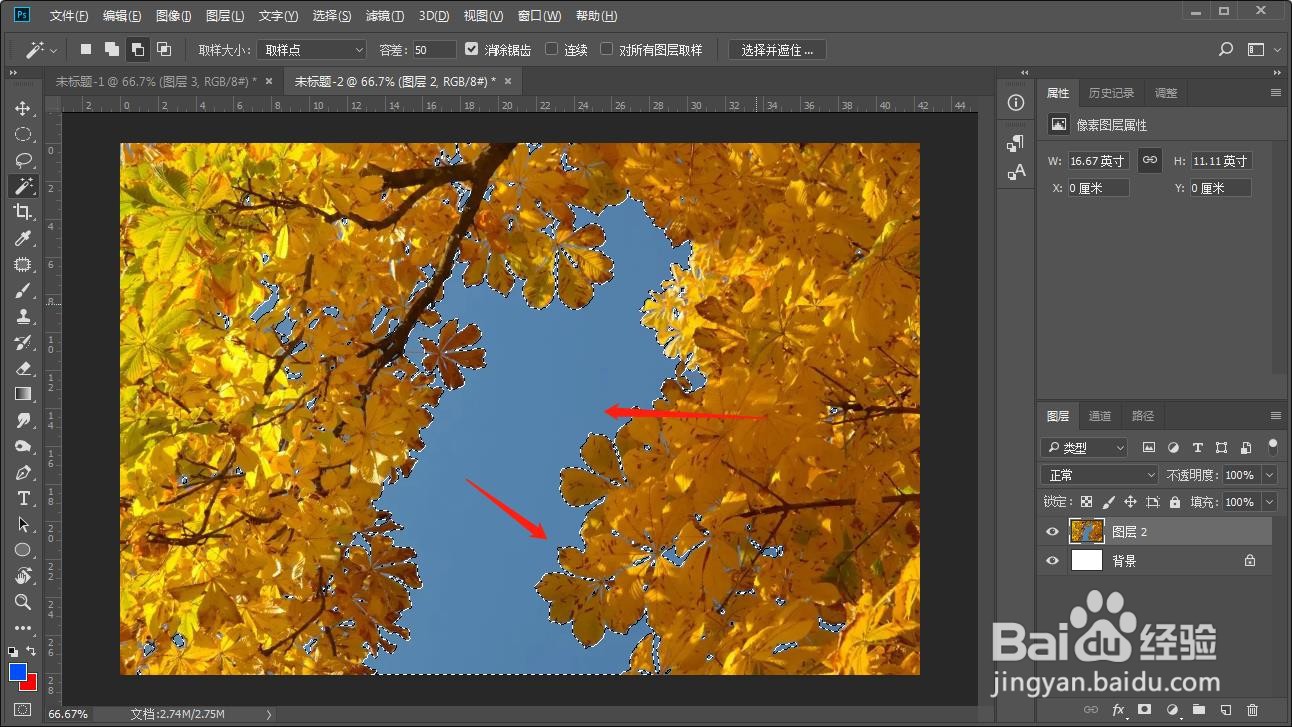The height and width of the screenshot is (727, 1292).
Task: Click the New Selection mode icon
Action: point(86,49)
